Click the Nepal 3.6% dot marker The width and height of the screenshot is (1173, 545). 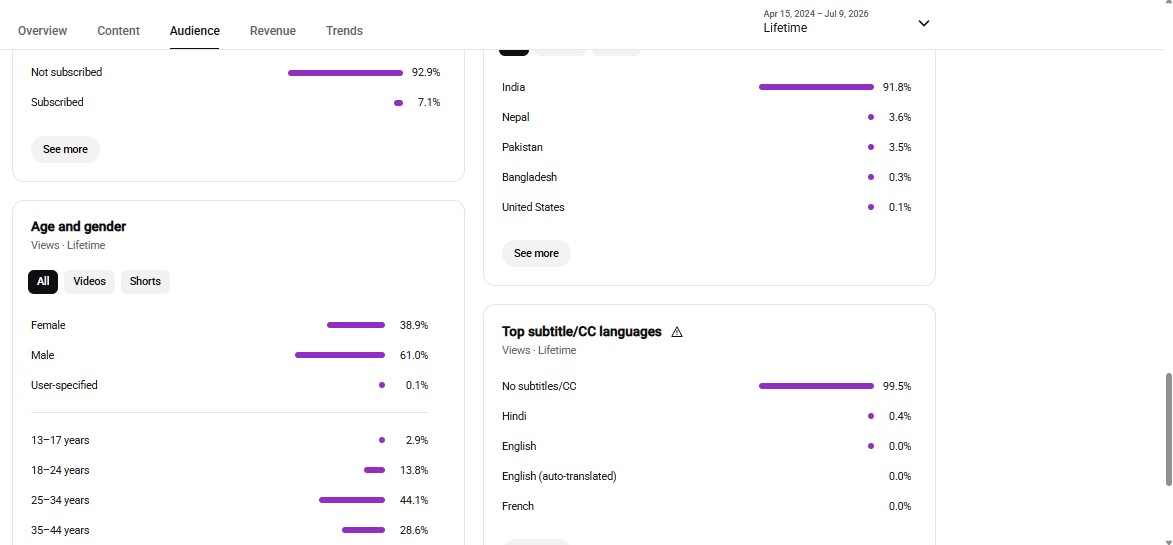[871, 117]
